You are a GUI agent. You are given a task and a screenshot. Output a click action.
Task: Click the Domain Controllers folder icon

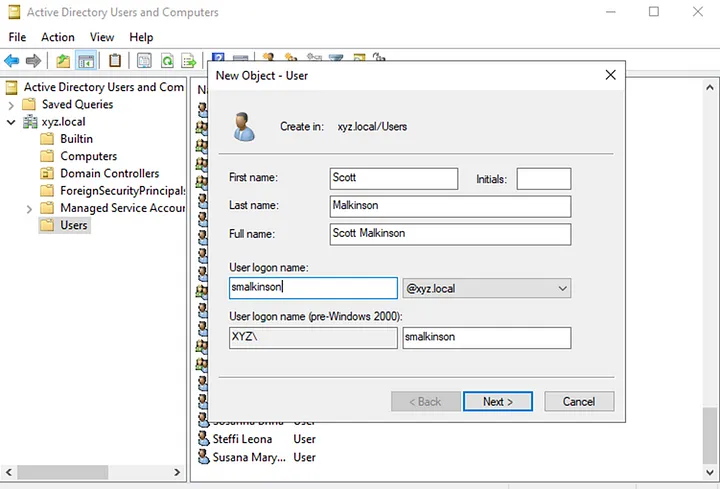47,173
